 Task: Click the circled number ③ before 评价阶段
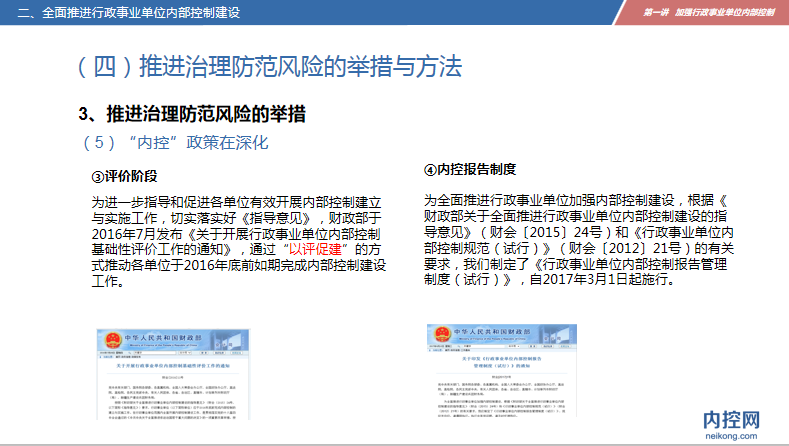(x=97, y=176)
